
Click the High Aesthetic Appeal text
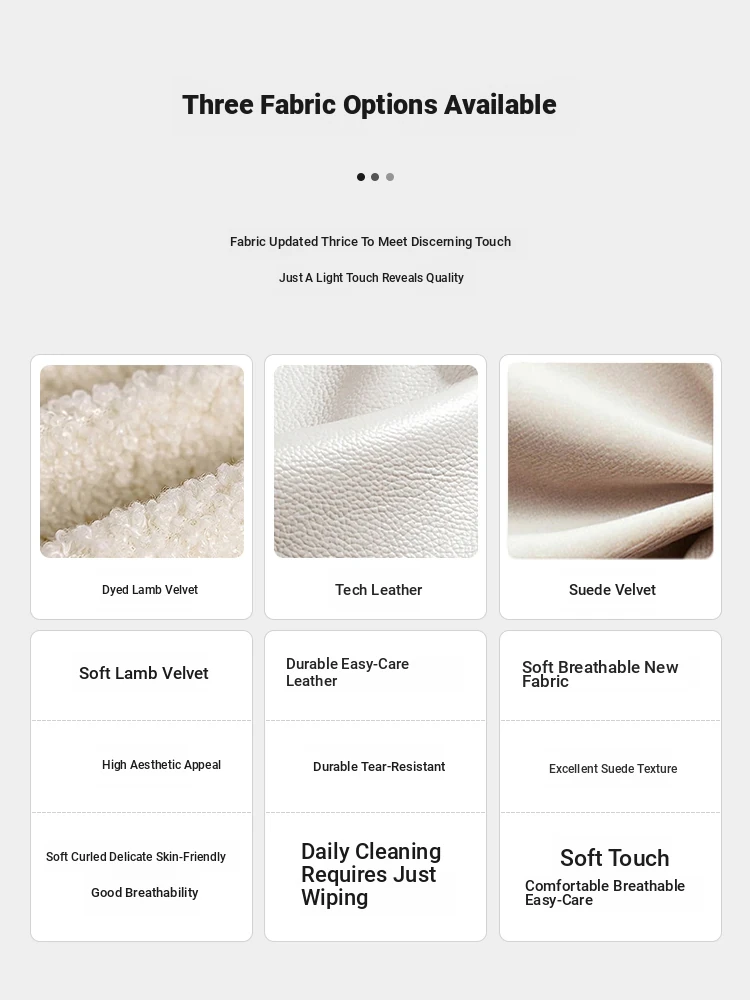pos(161,765)
